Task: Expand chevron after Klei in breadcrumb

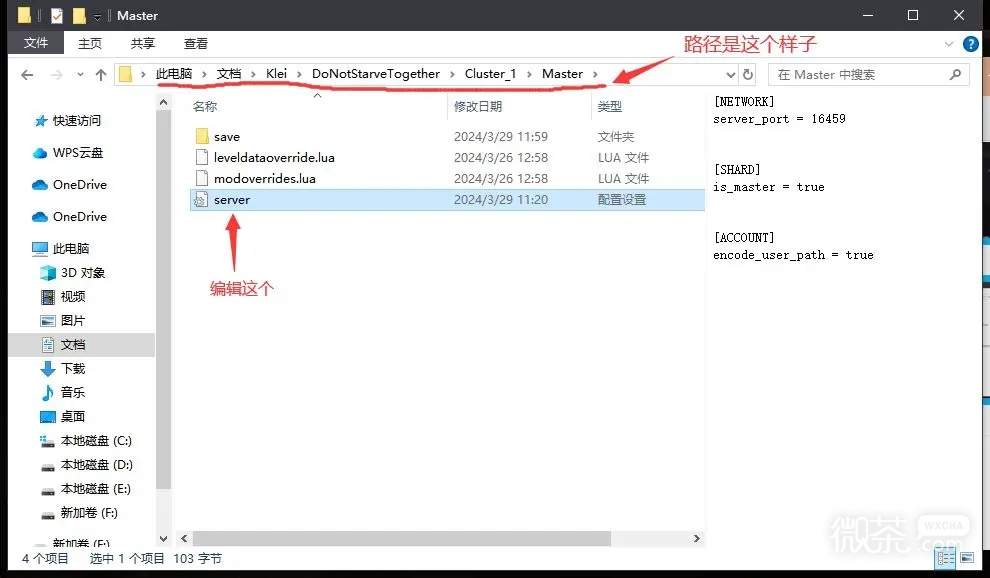Action: [299, 75]
